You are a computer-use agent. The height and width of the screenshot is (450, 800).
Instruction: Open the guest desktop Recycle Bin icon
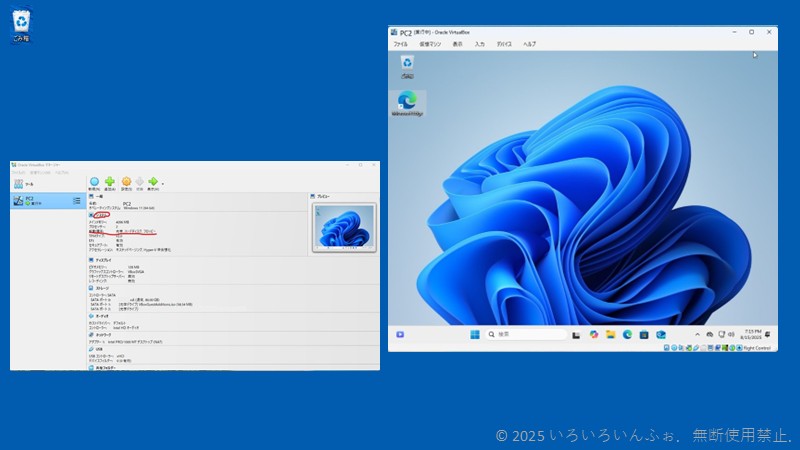[407, 67]
